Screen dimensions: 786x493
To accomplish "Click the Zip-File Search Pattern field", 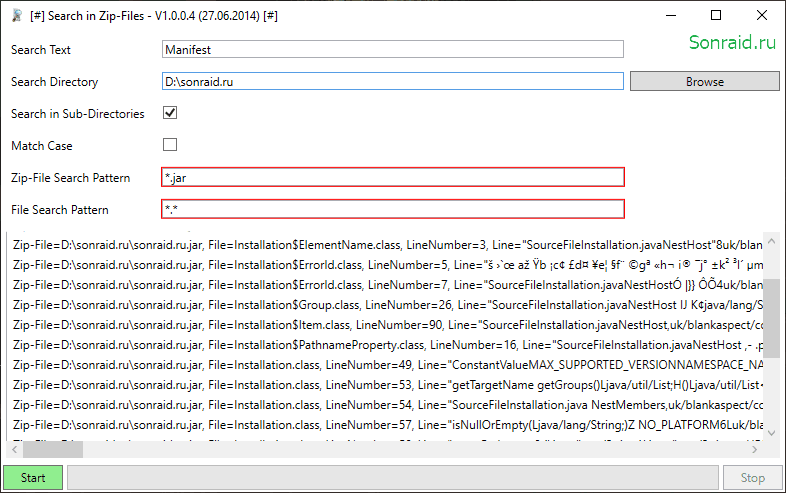I will click(x=392, y=177).
